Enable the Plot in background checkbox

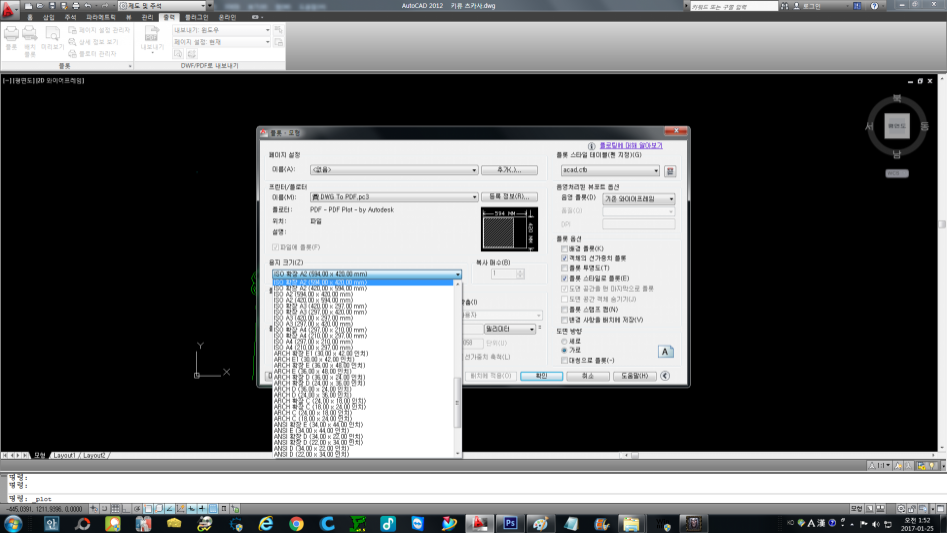[565, 249]
